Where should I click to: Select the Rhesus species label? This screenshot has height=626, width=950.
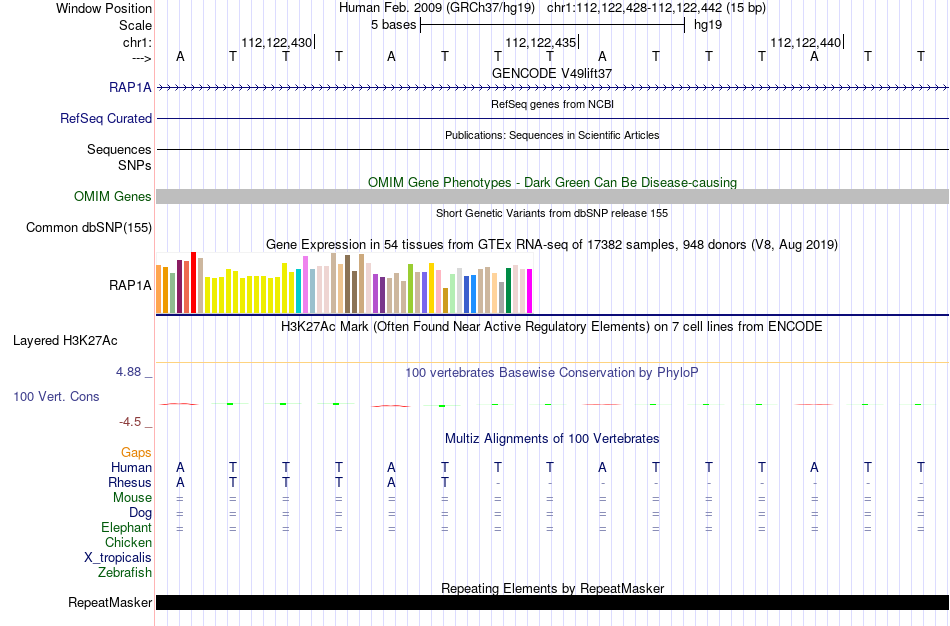point(130,482)
